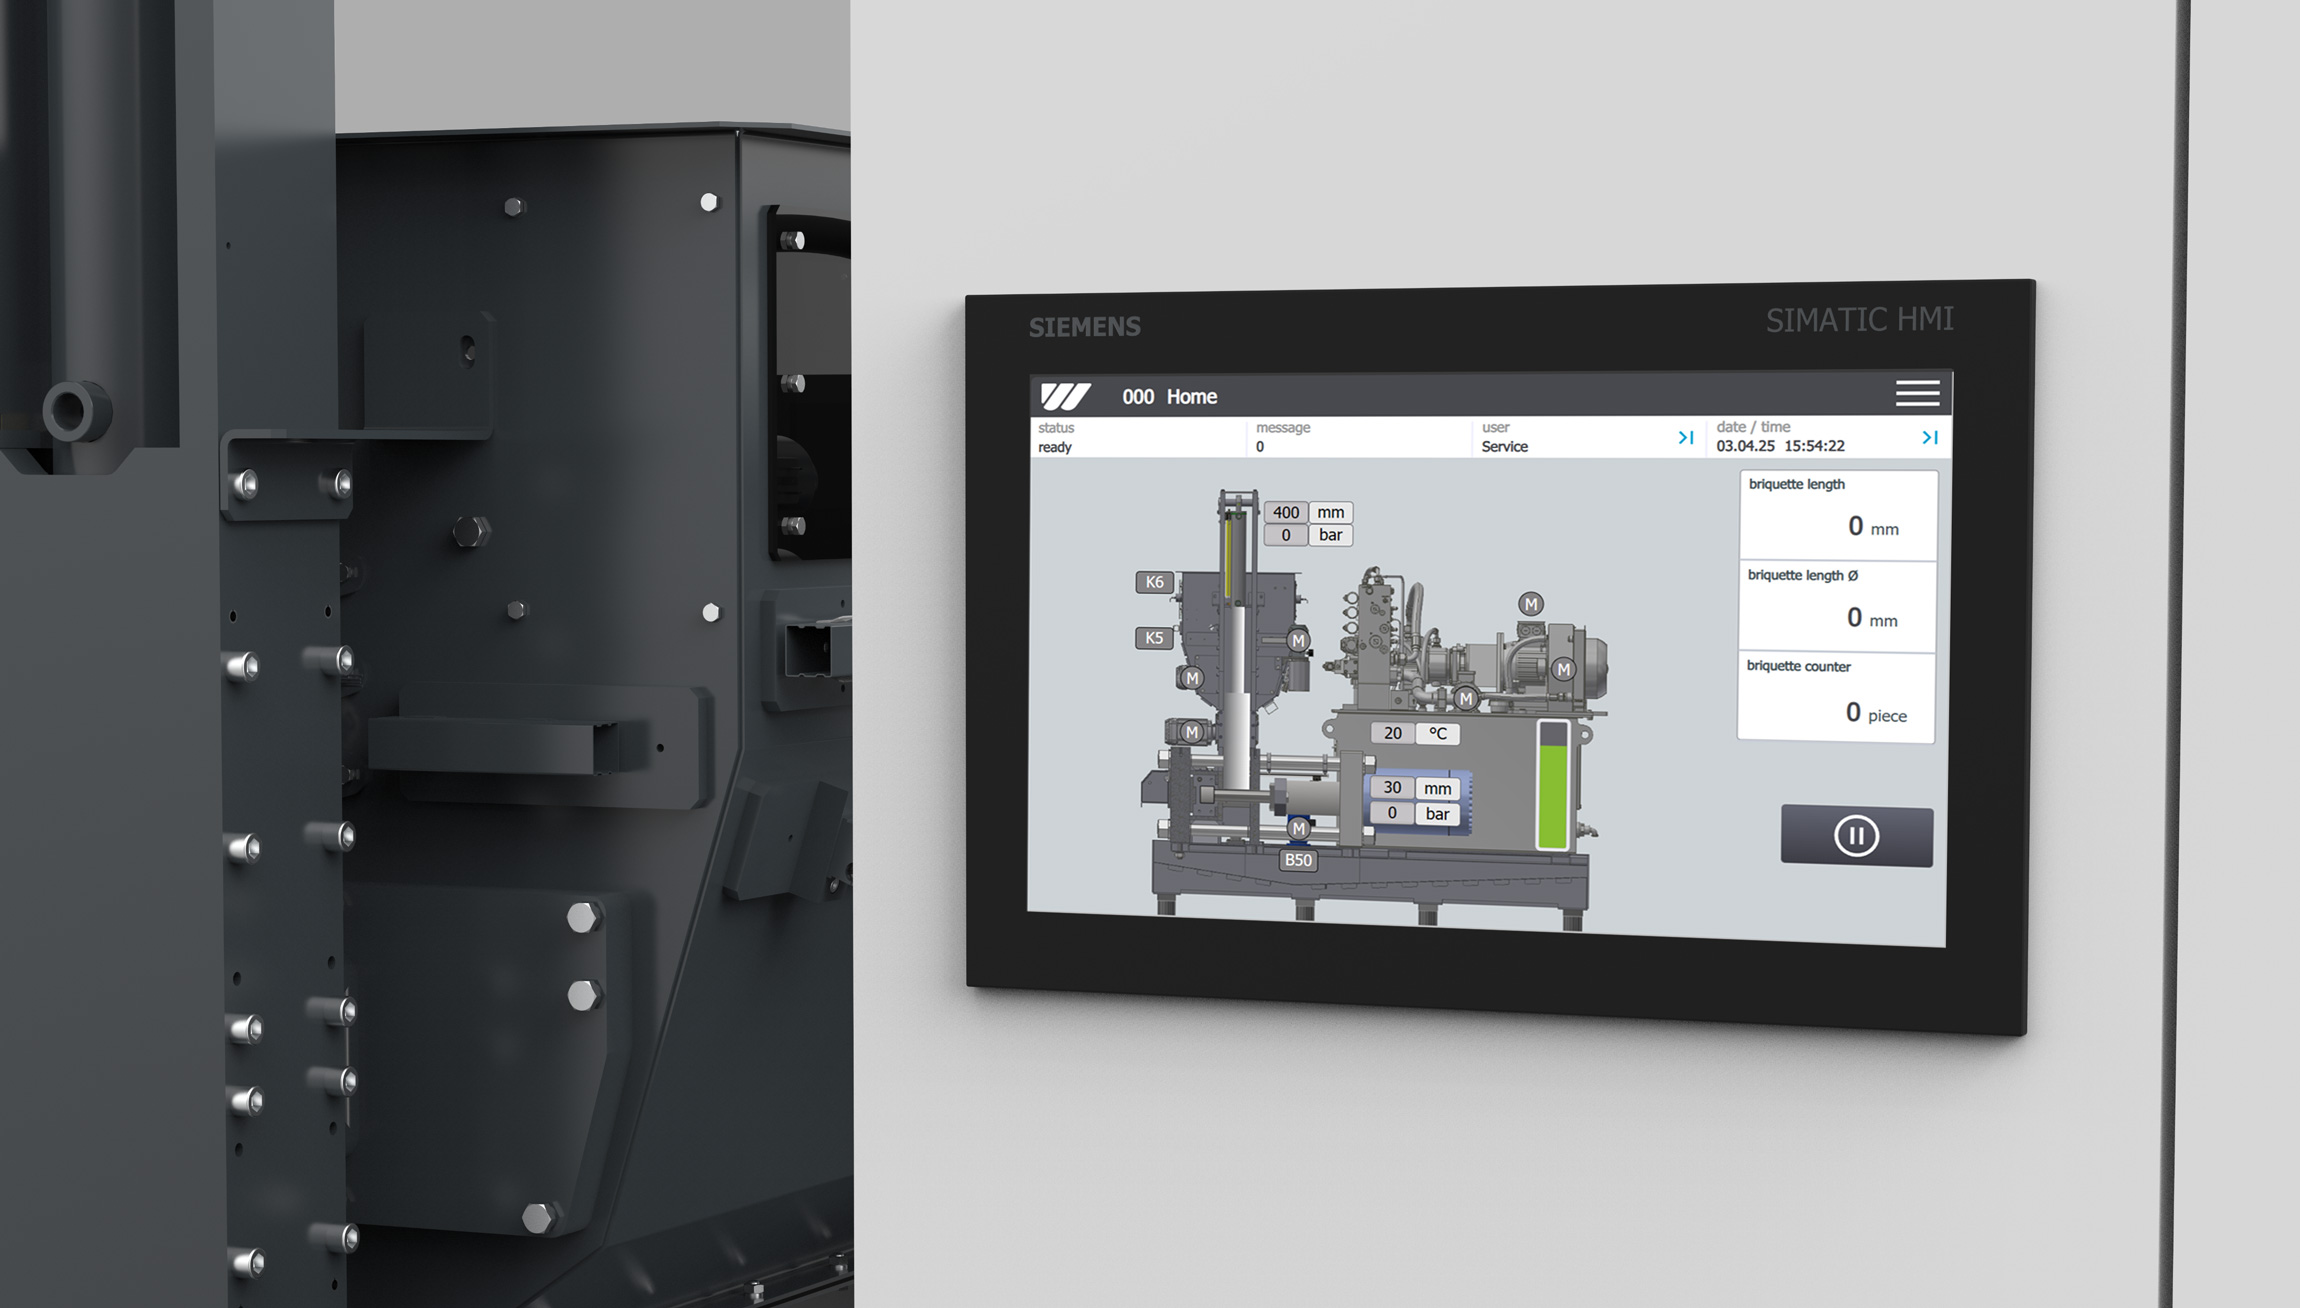
Task: Toggle the motor below the press cylinder
Action: click(x=1298, y=829)
